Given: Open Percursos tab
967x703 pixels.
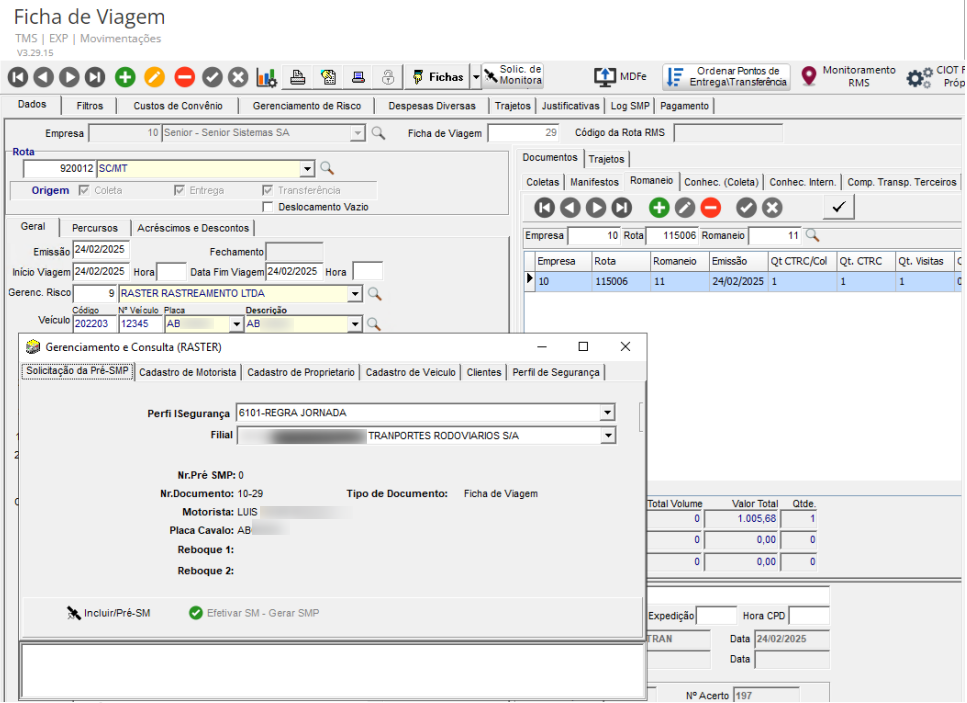Looking at the screenshot, I should coord(94,228).
